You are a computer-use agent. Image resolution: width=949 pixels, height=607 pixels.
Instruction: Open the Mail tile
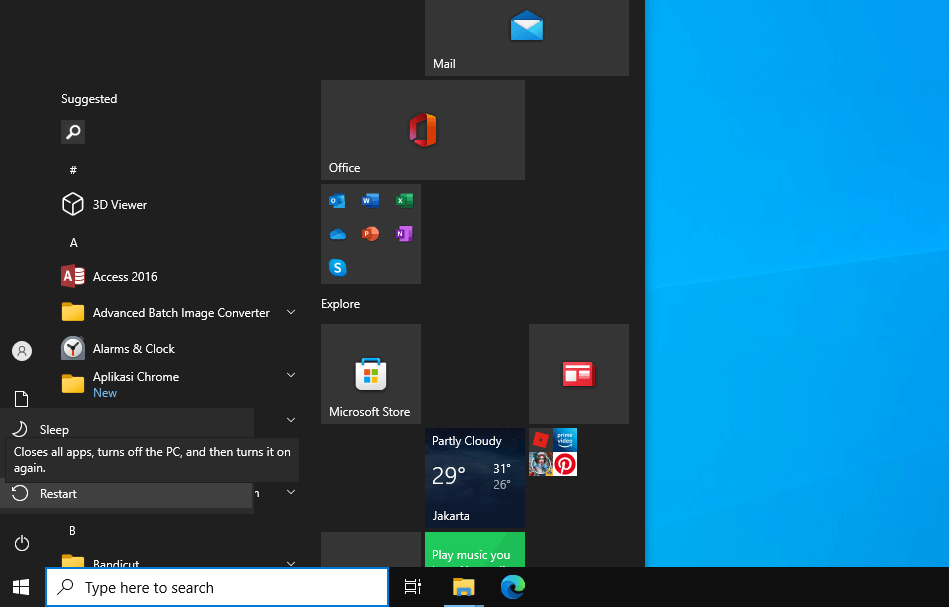point(527,38)
